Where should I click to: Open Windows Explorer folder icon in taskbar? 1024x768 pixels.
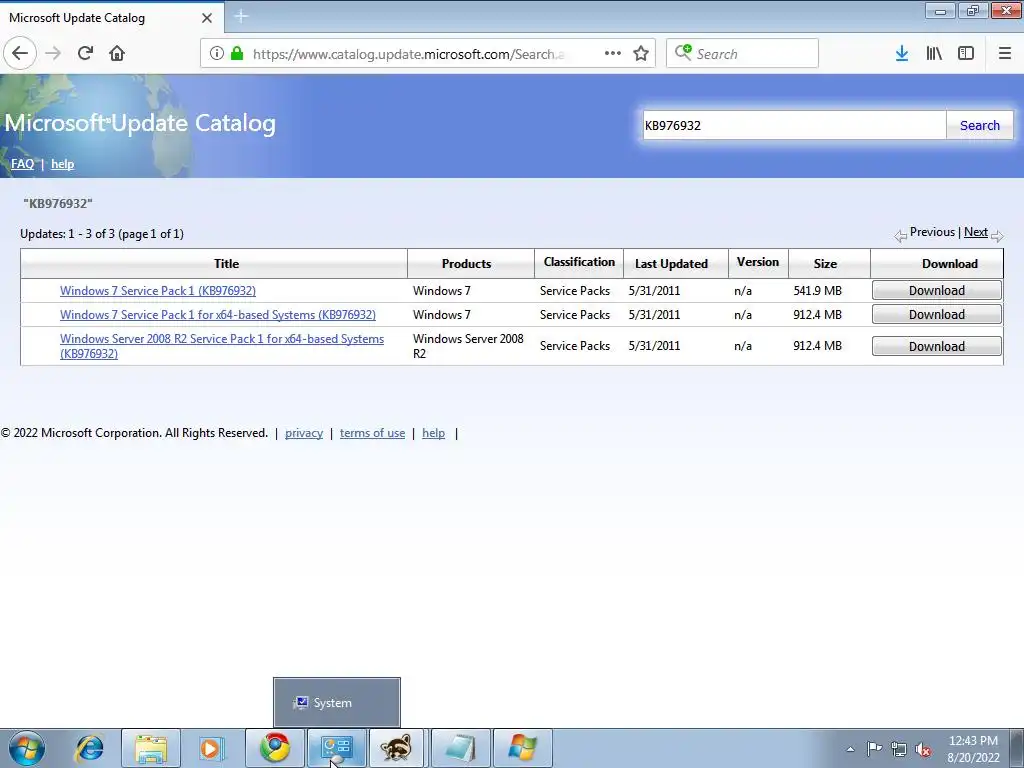[x=151, y=748]
